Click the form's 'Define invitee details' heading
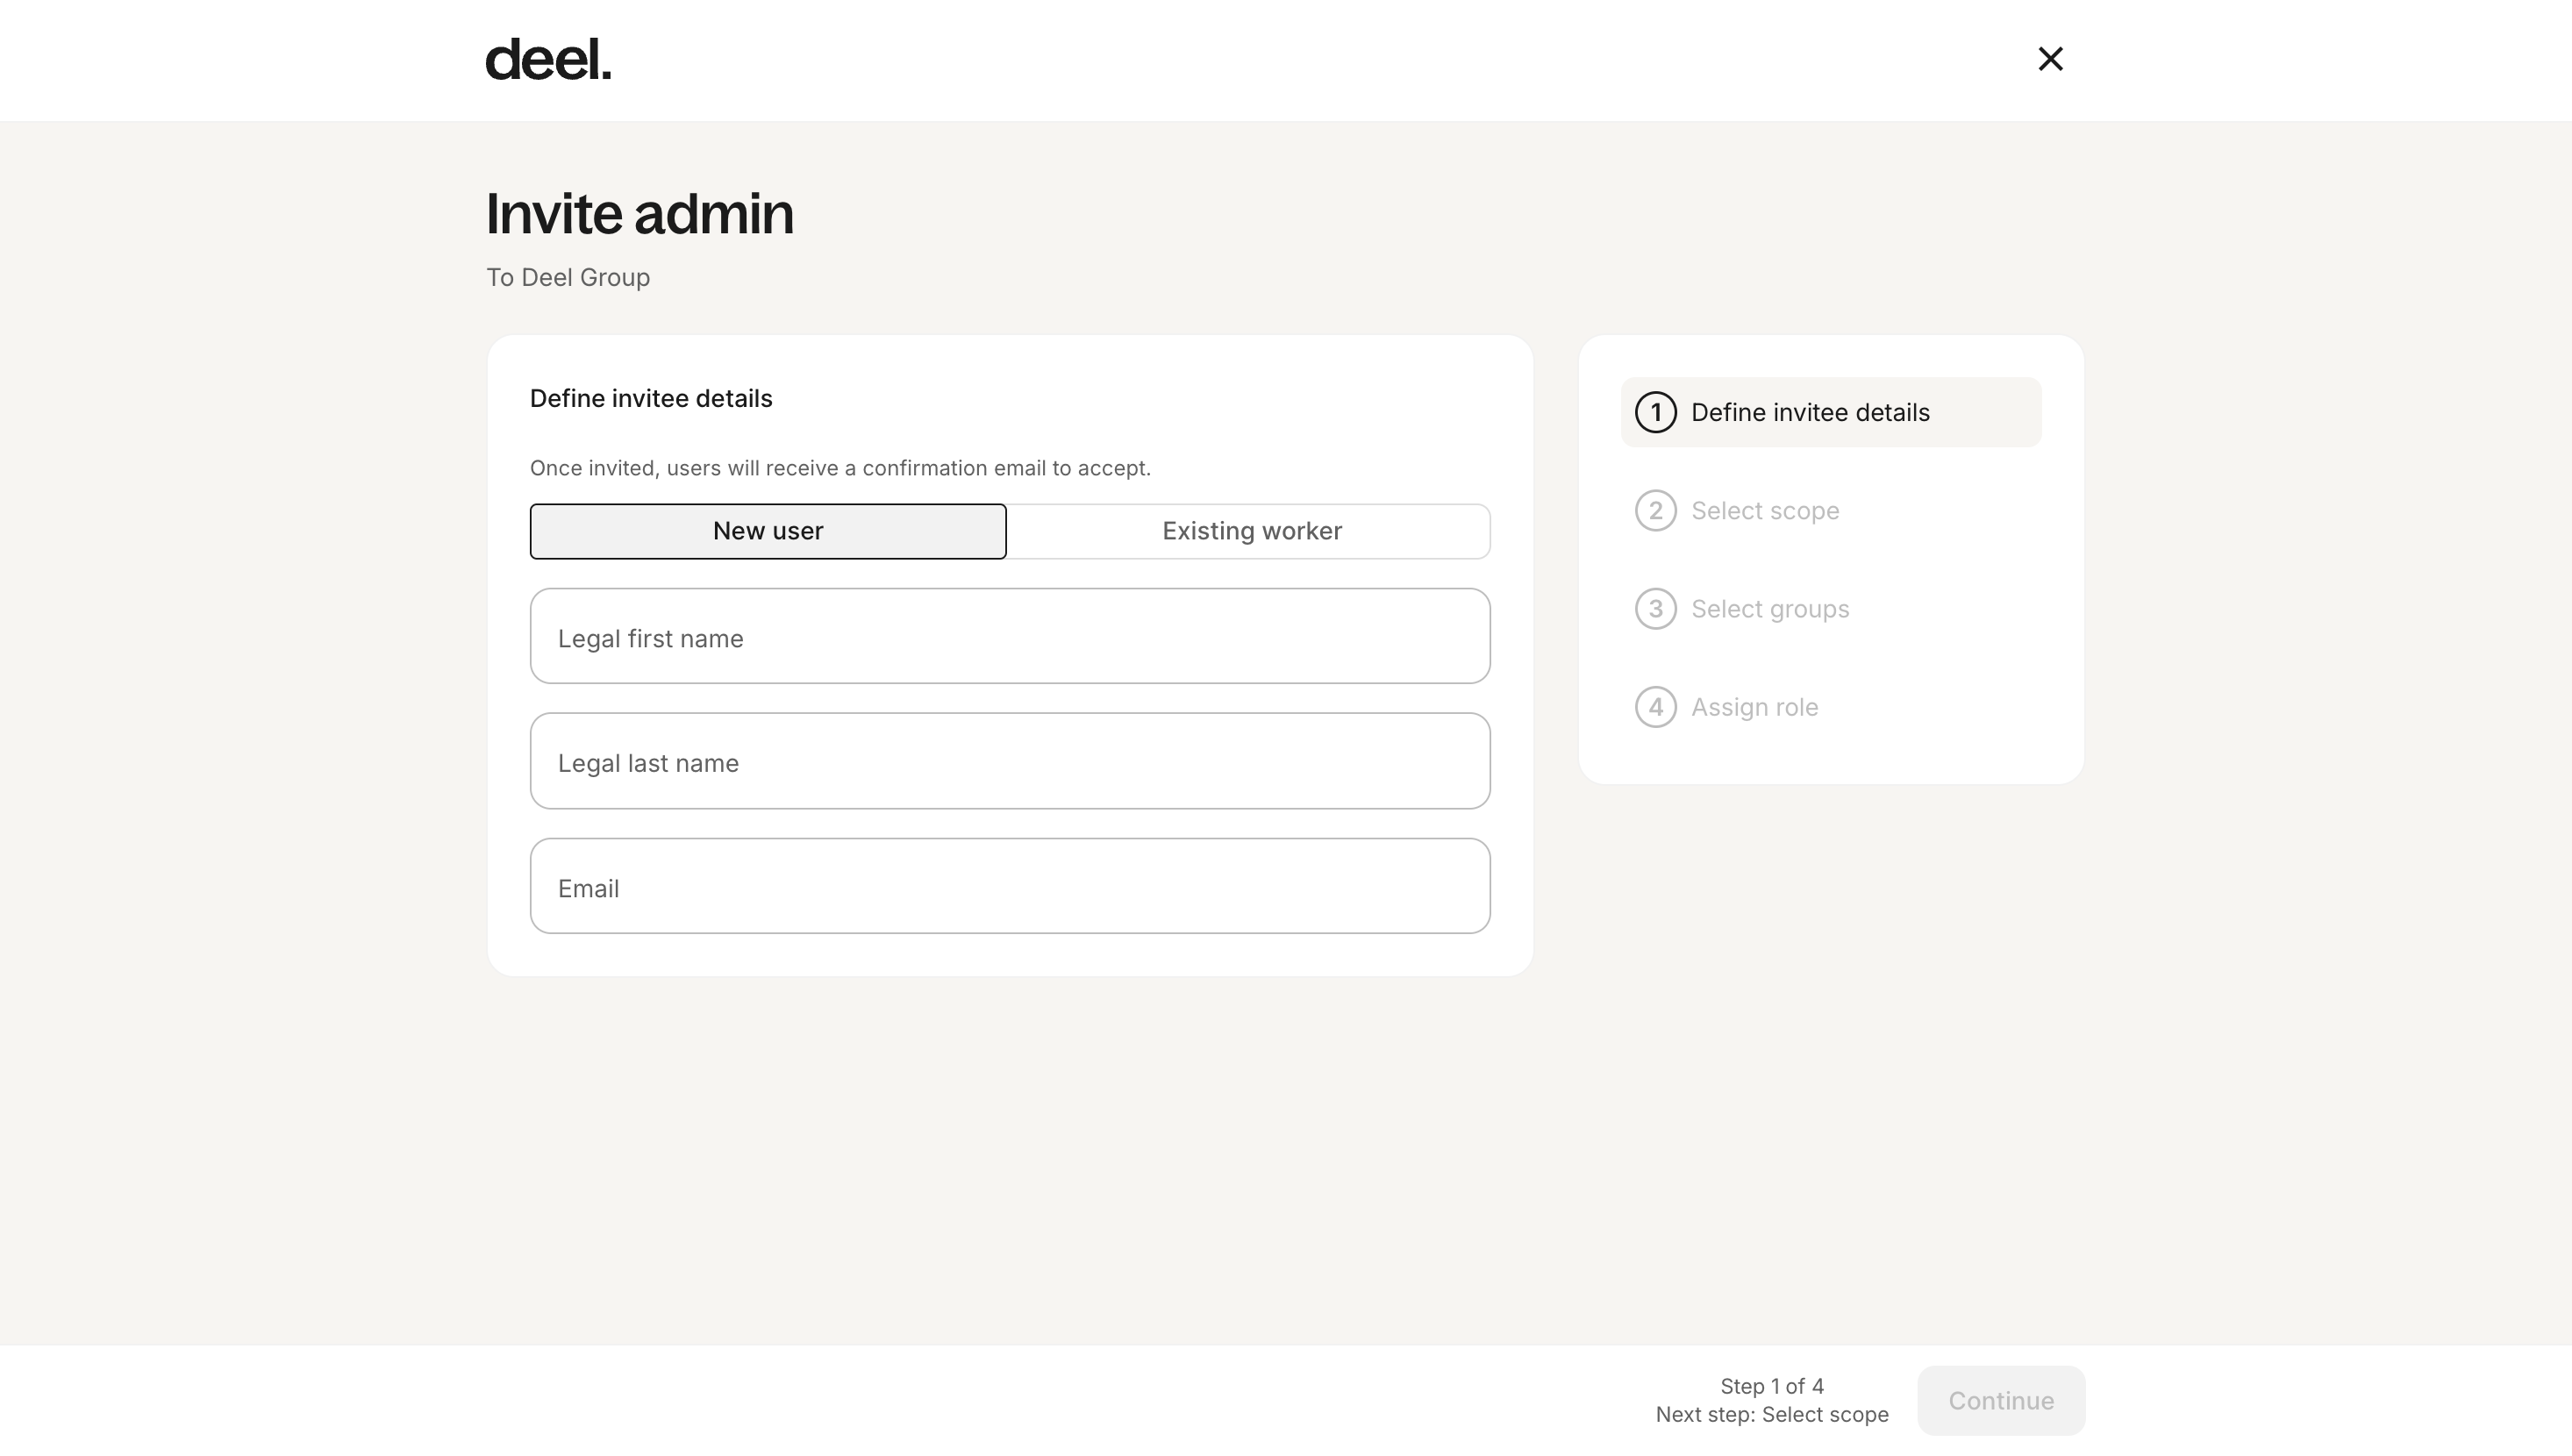Screen dimensions: 2572x1456 [x=651, y=398]
